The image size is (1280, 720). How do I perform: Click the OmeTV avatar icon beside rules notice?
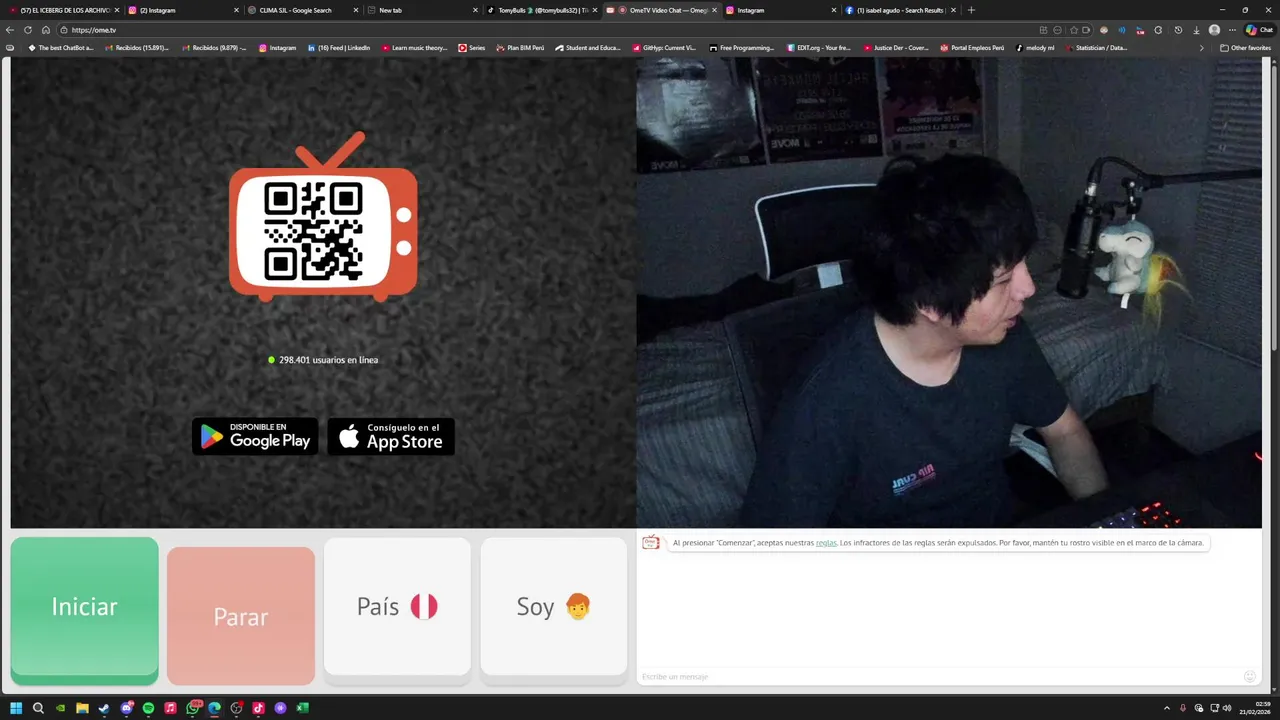point(651,542)
